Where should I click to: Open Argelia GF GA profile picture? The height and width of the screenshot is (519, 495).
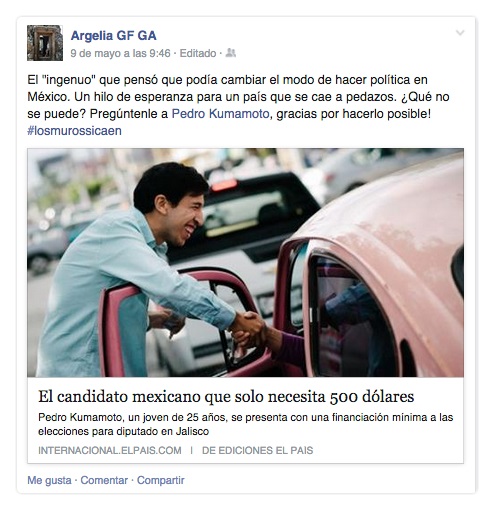click(45, 43)
